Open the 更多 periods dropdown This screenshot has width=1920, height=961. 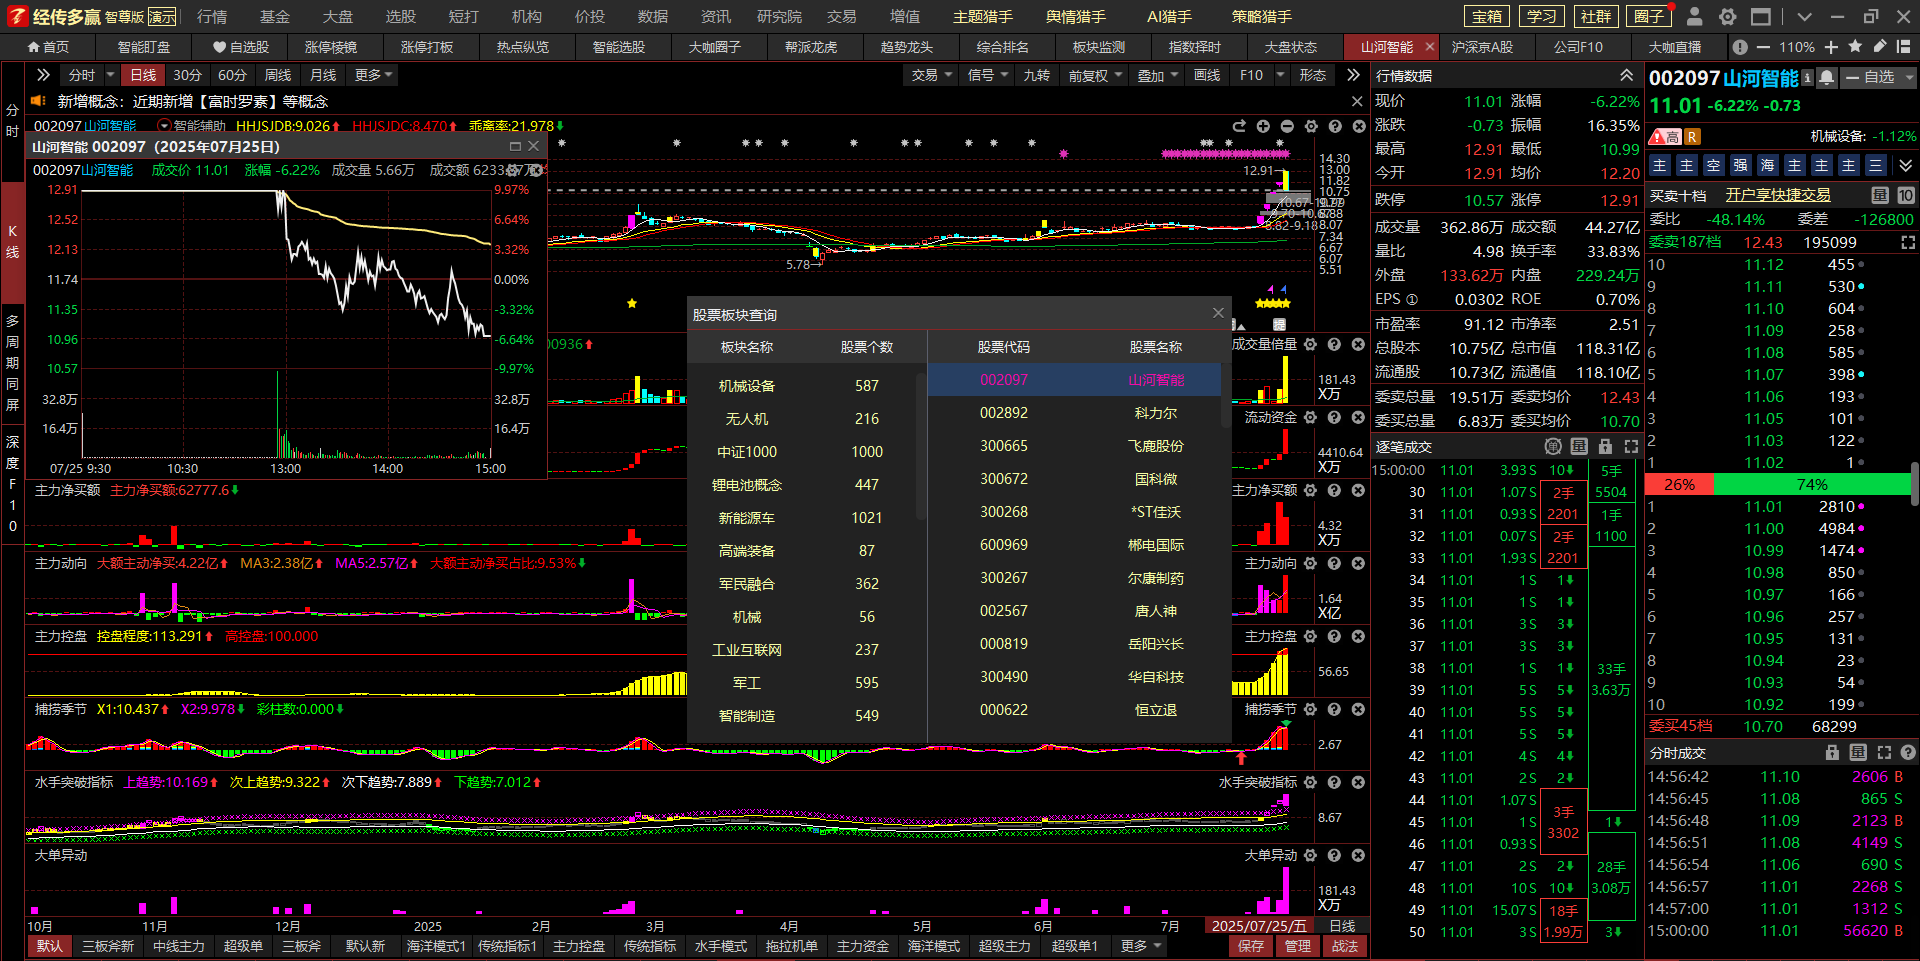pyautogui.click(x=374, y=75)
